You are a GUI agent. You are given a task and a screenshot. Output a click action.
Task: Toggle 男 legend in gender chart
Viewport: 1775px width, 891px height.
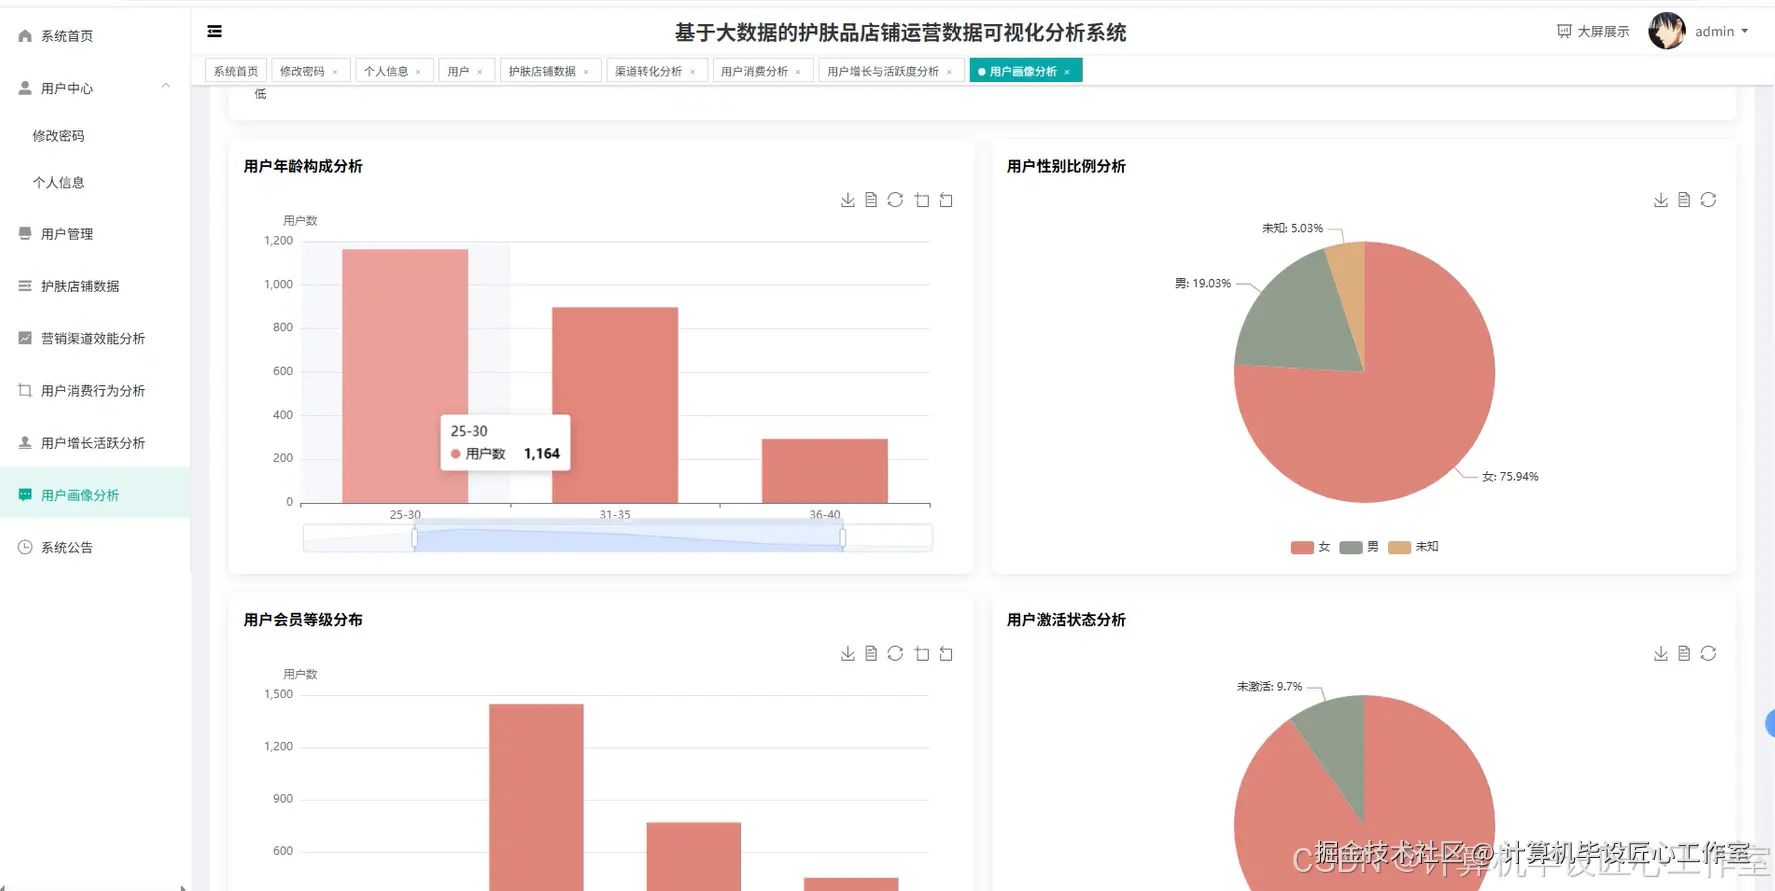coord(1359,547)
